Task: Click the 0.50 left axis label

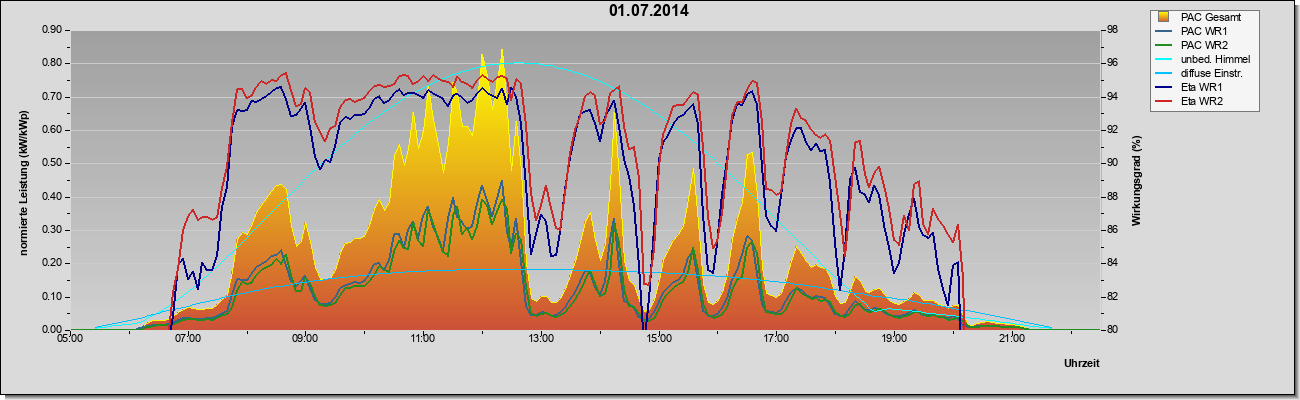Action: [53, 163]
